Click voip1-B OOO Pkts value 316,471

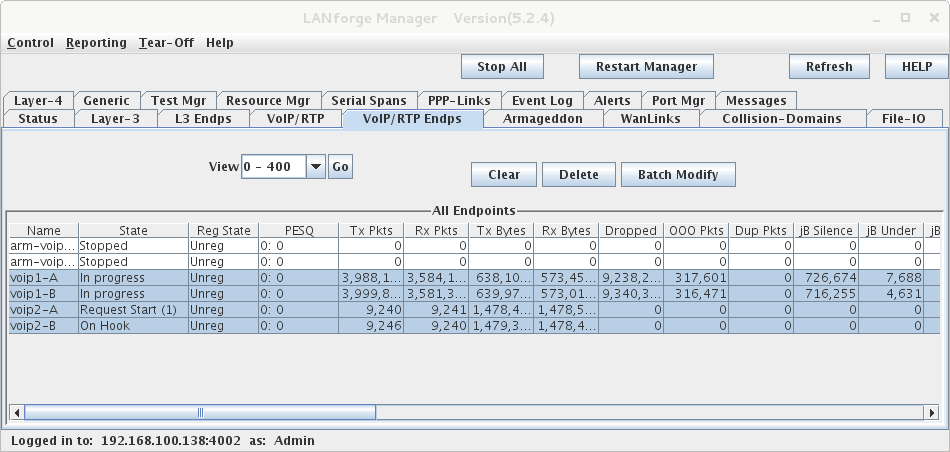(696, 294)
